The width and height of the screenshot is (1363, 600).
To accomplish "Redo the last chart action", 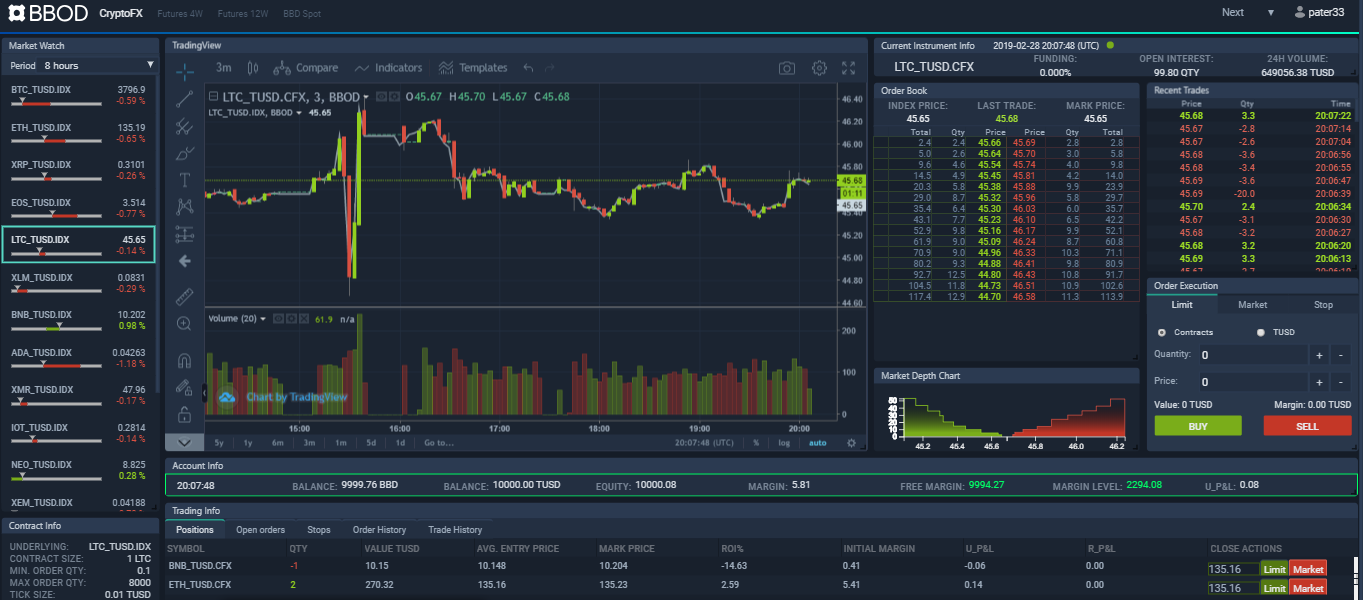I will point(550,68).
